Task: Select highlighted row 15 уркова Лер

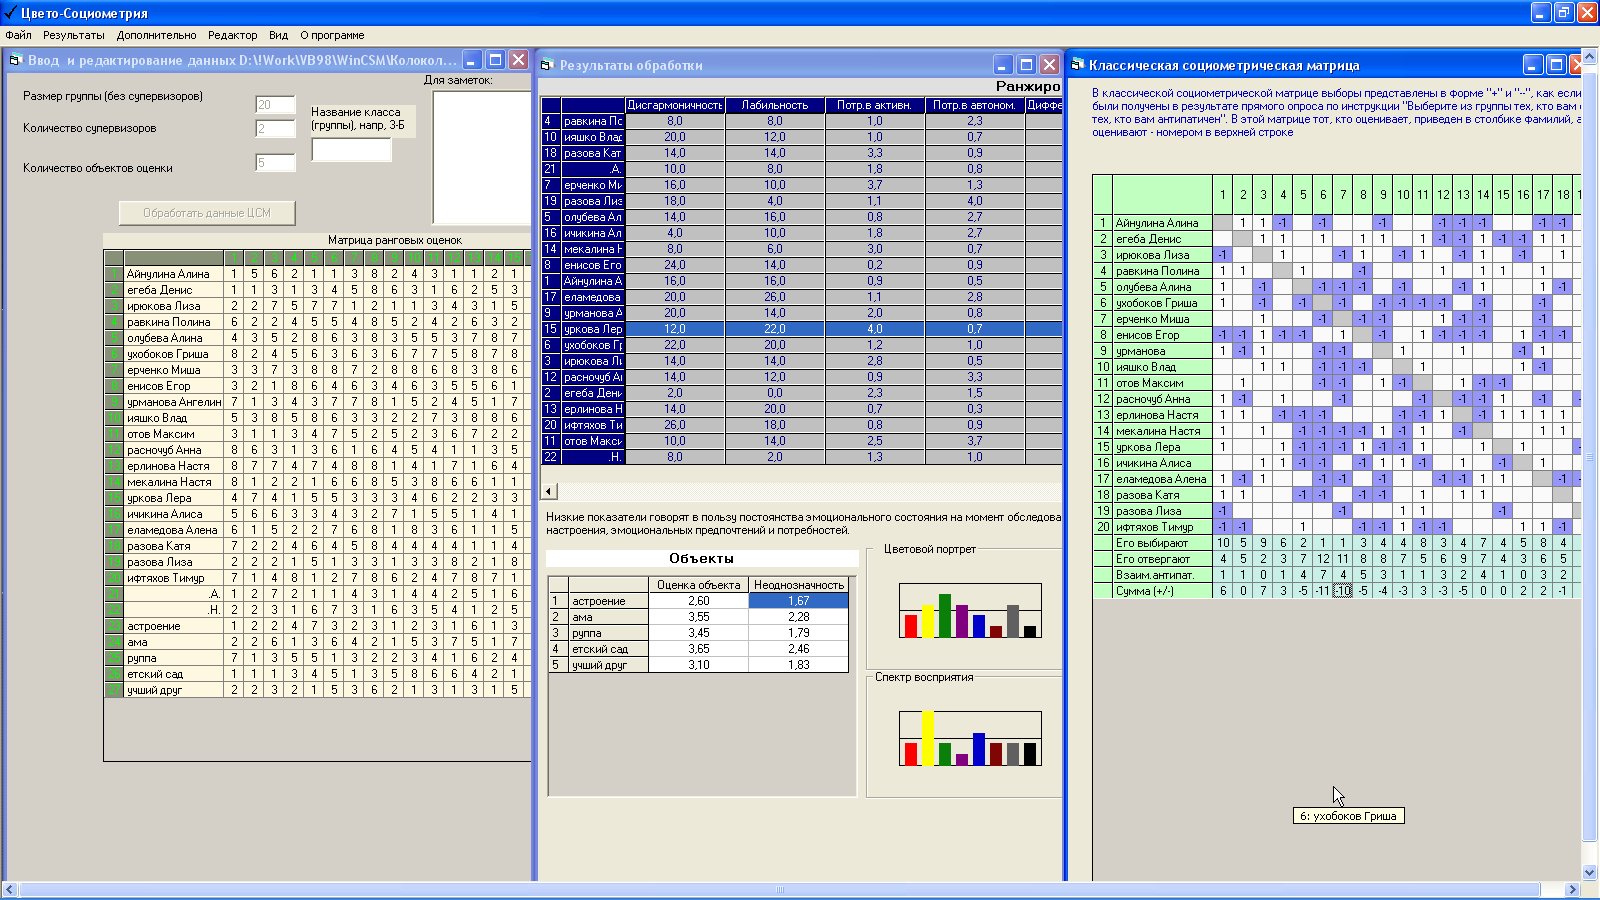Action: [x=801, y=329]
